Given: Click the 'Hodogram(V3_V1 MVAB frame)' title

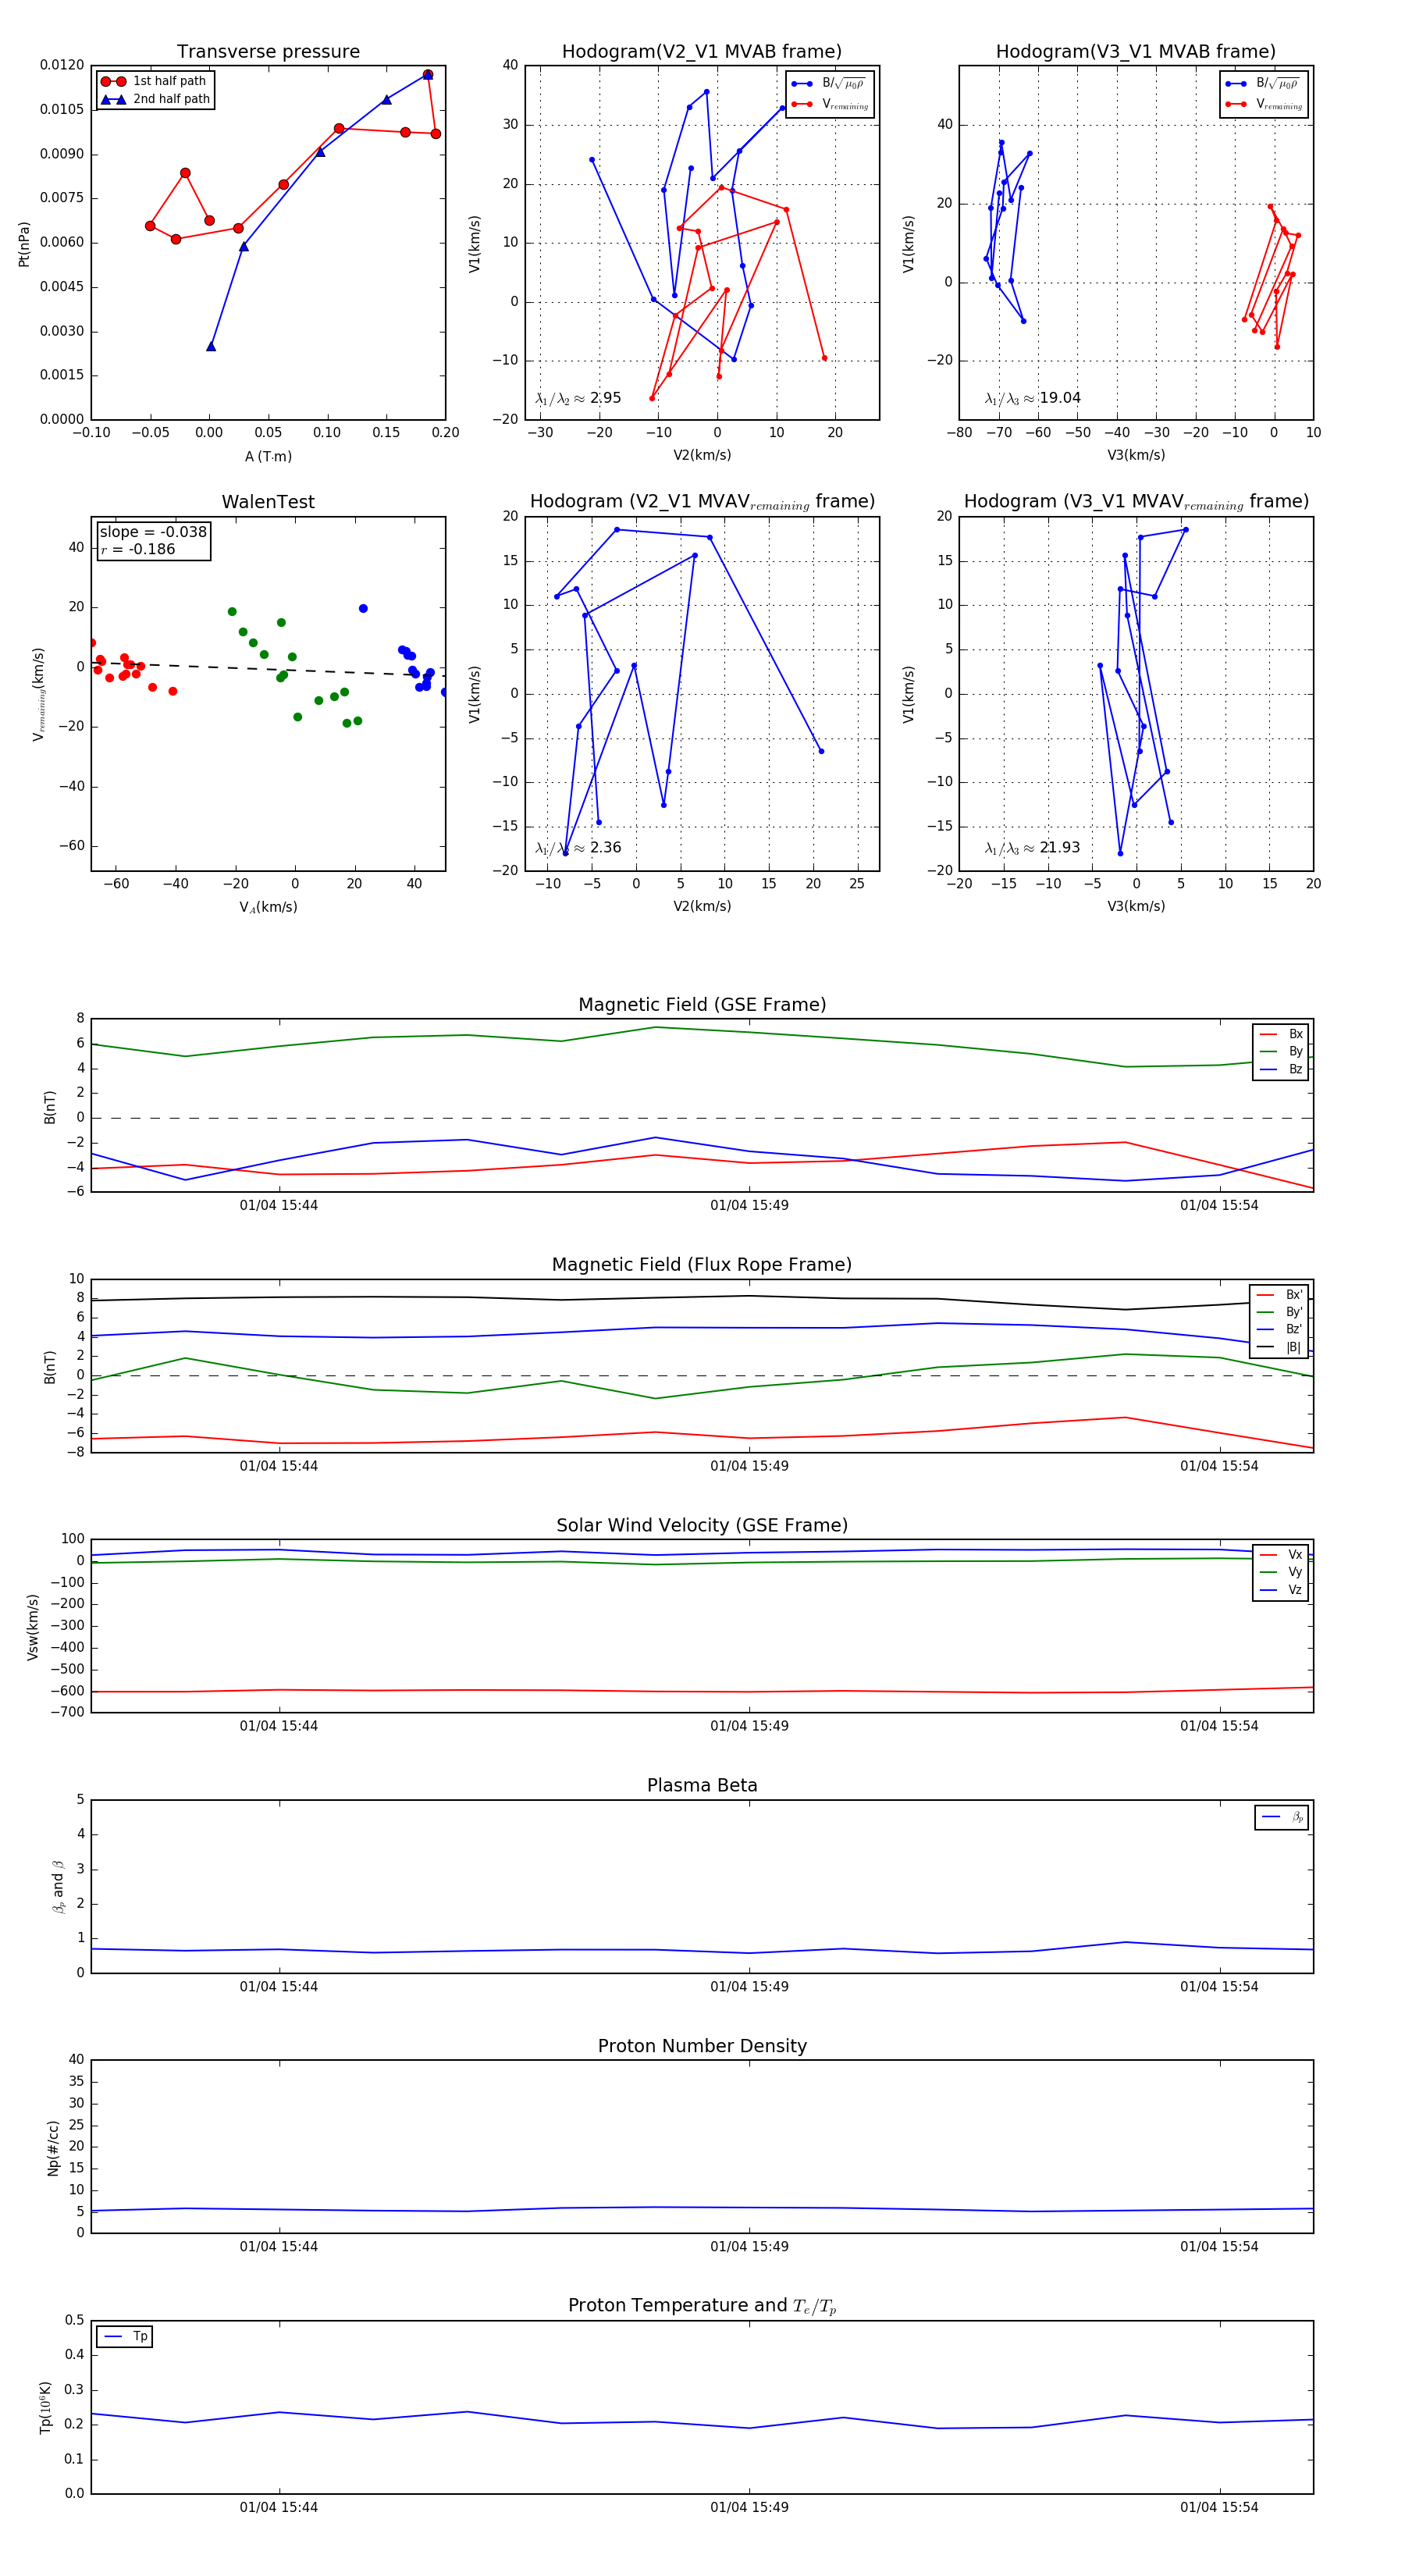Looking at the screenshot, I should (1135, 51).
